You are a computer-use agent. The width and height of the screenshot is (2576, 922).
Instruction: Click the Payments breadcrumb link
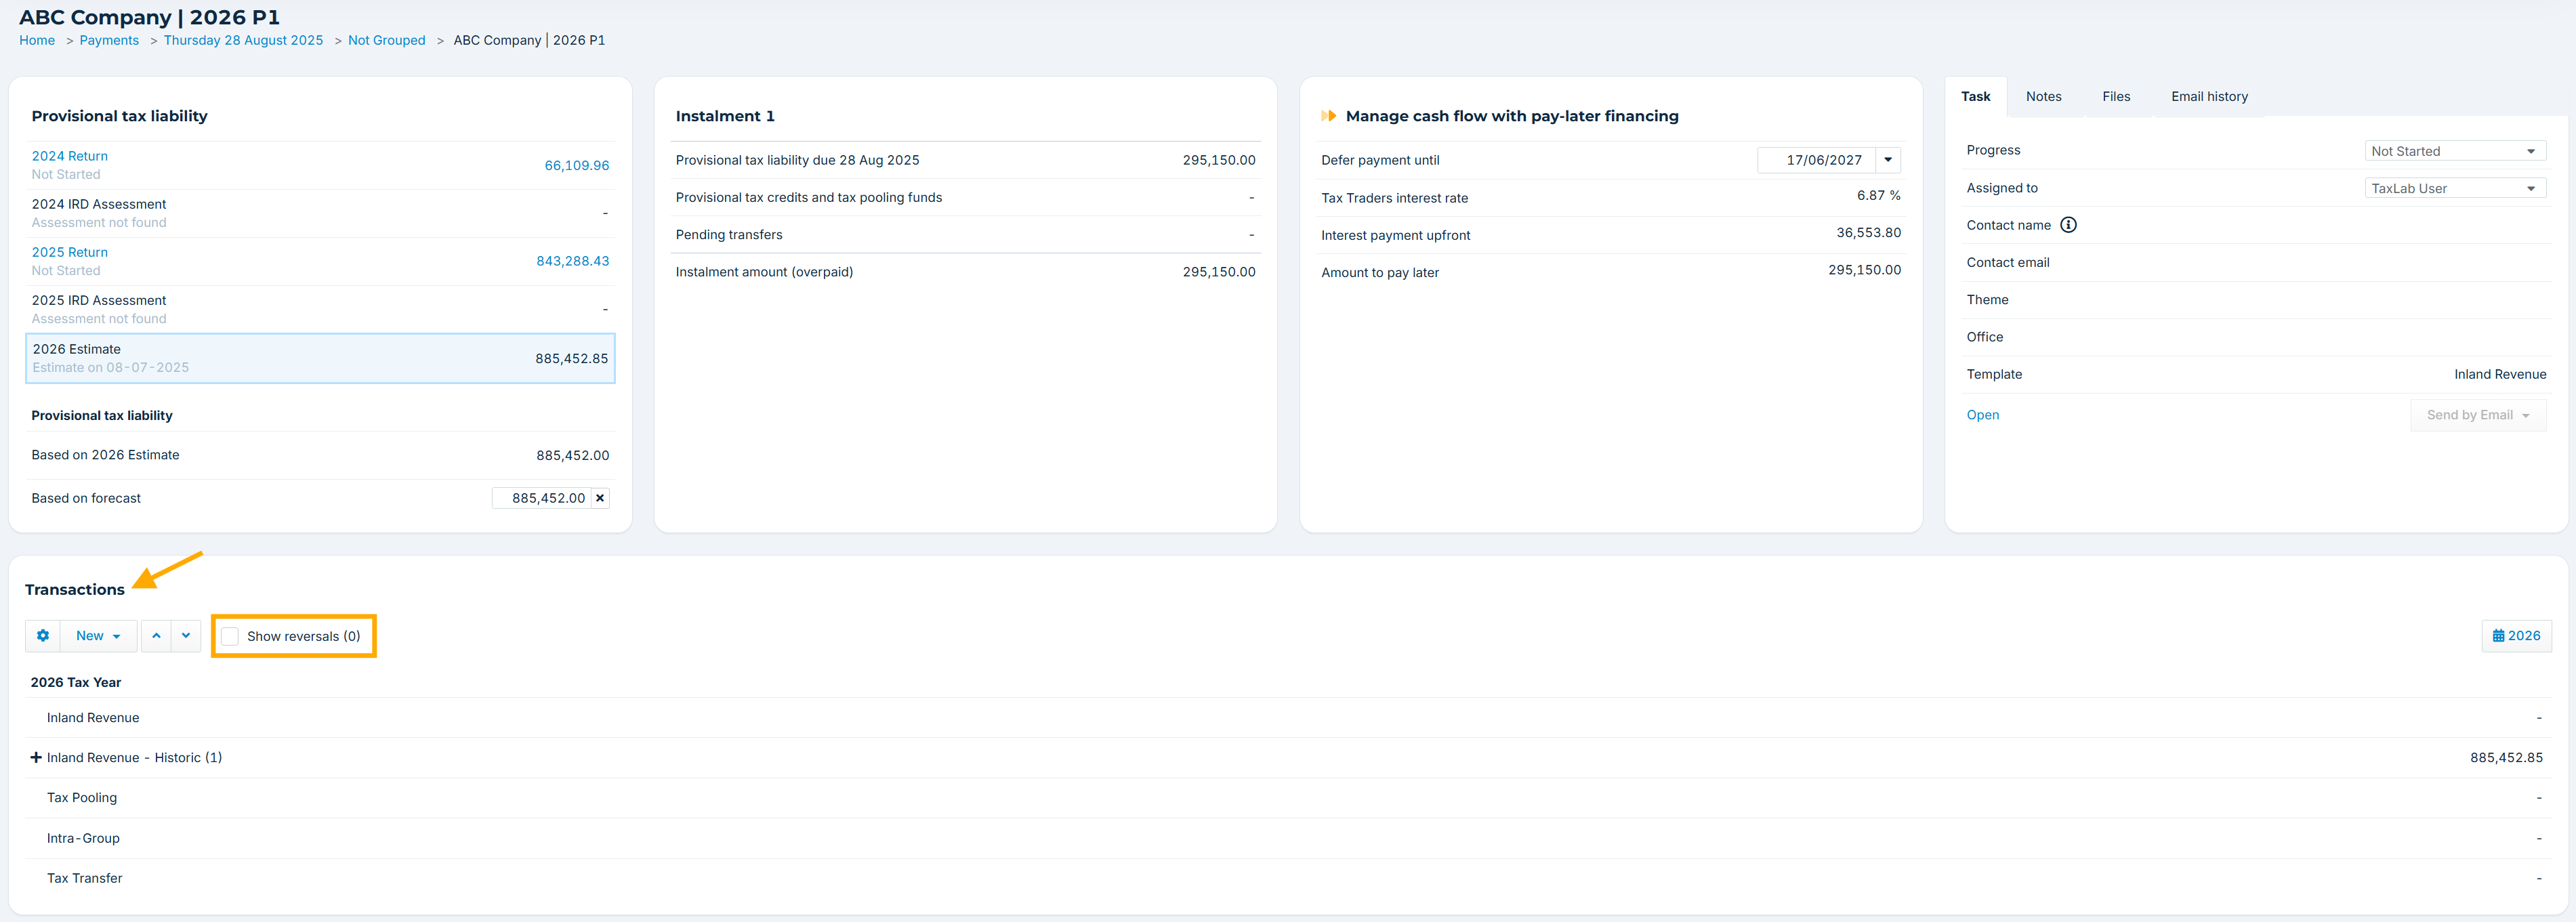coord(109,41)
